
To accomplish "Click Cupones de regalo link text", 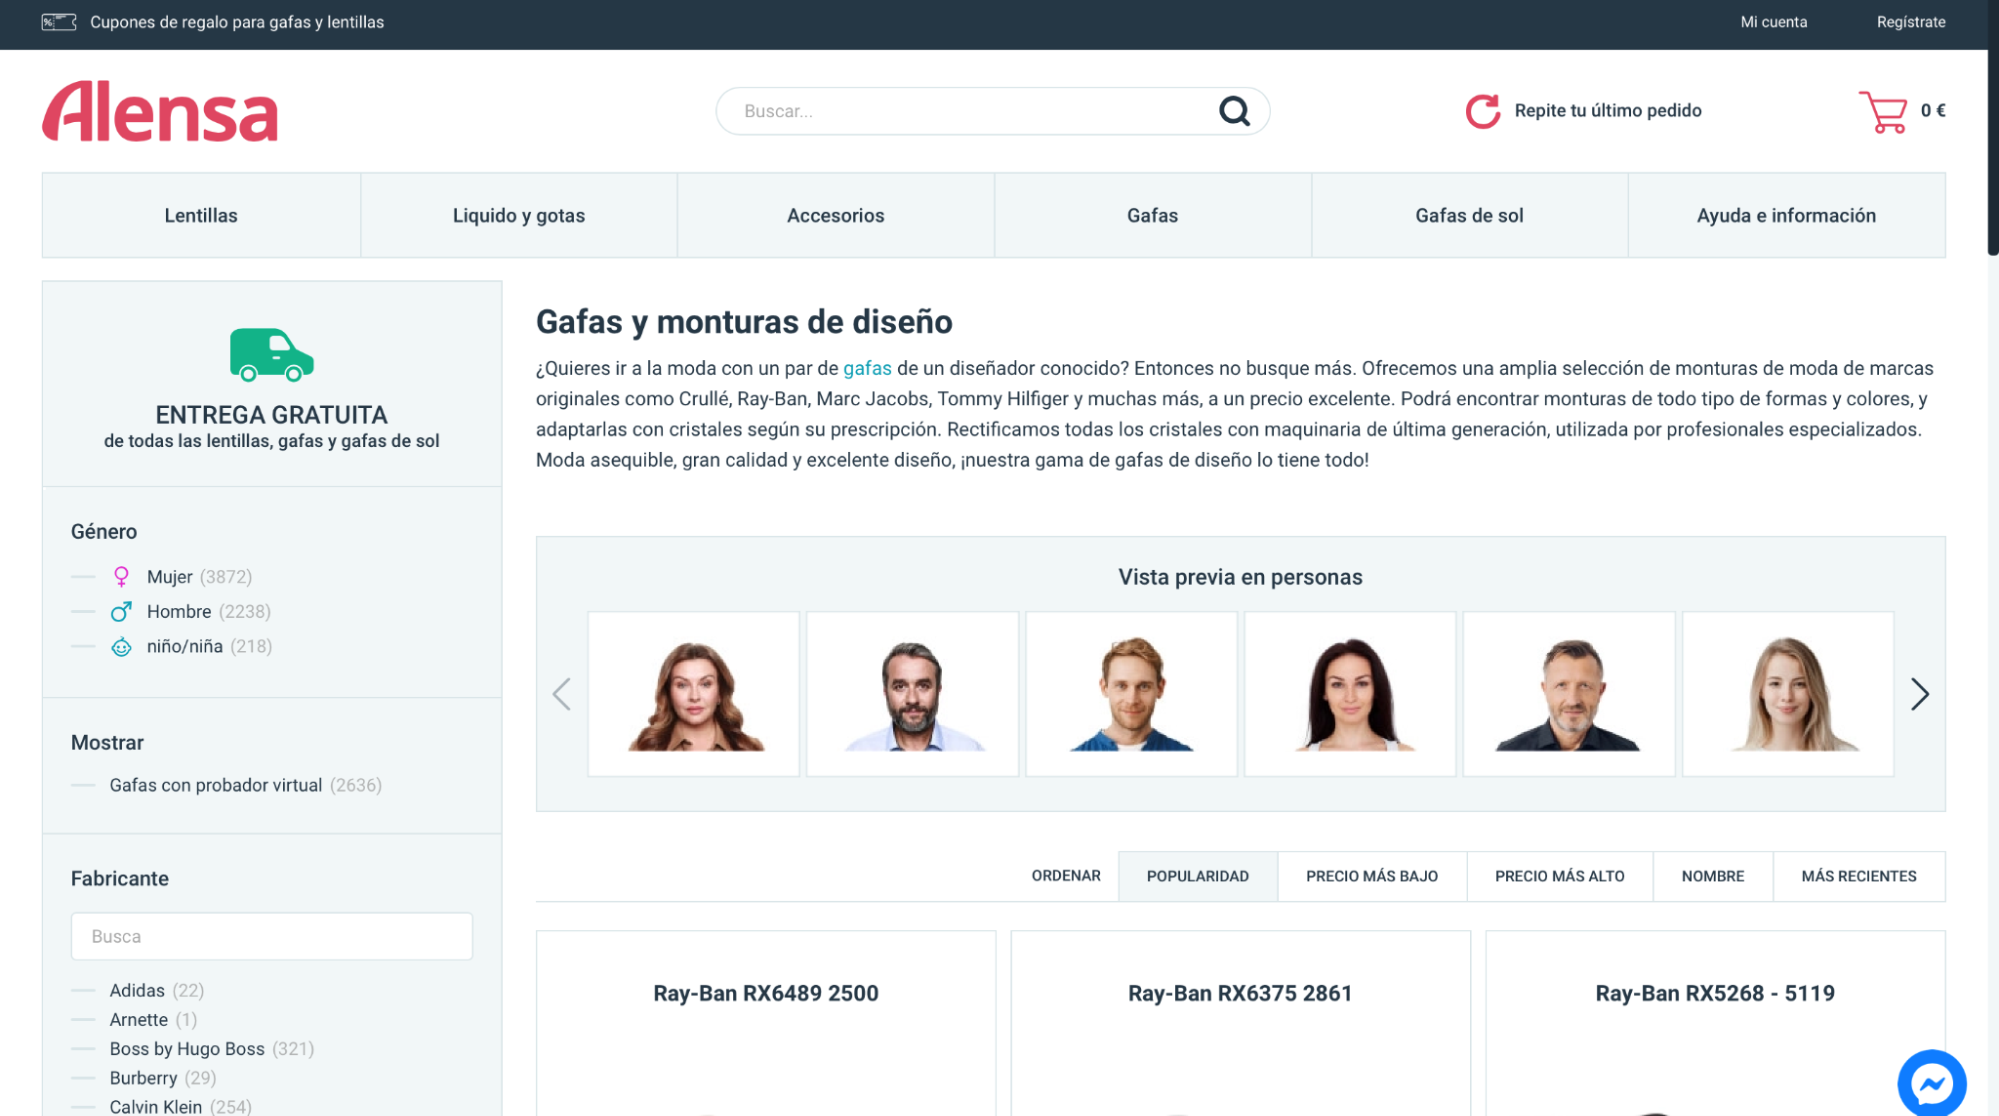I will pyautogui.click(x=237, y=22).
